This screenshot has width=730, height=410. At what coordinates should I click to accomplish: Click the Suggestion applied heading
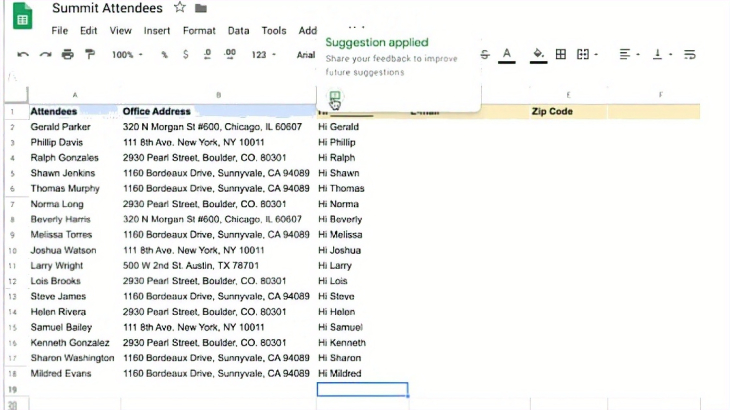click(377, 42)
